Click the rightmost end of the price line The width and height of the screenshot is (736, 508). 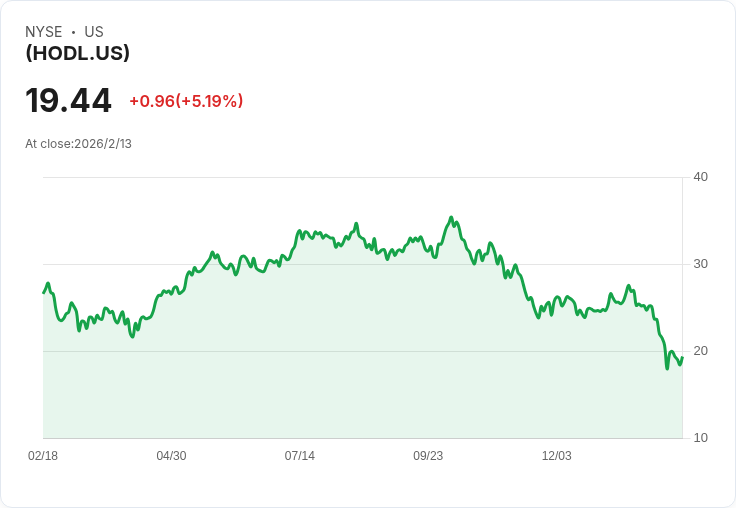(x=682, y=357)
